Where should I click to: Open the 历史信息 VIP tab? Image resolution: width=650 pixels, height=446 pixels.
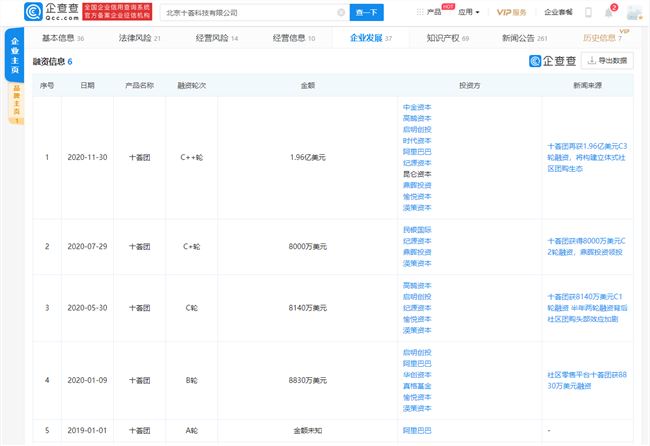click(602, 38)
